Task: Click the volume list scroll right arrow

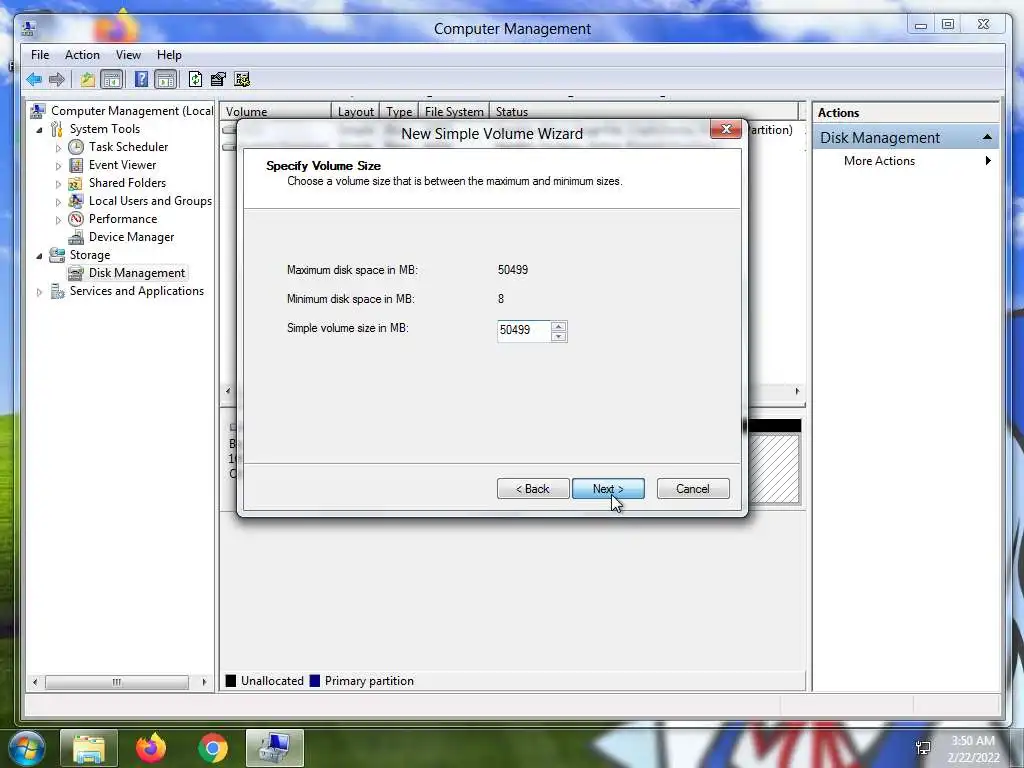Action: click(797, 391)
